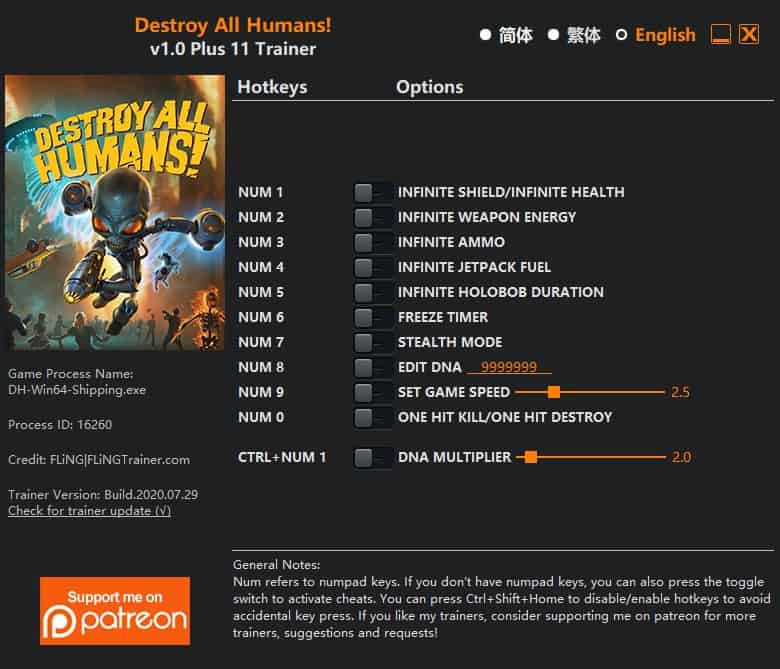
Task: Click the General Notes heading
Action: [x=277, y=565]
